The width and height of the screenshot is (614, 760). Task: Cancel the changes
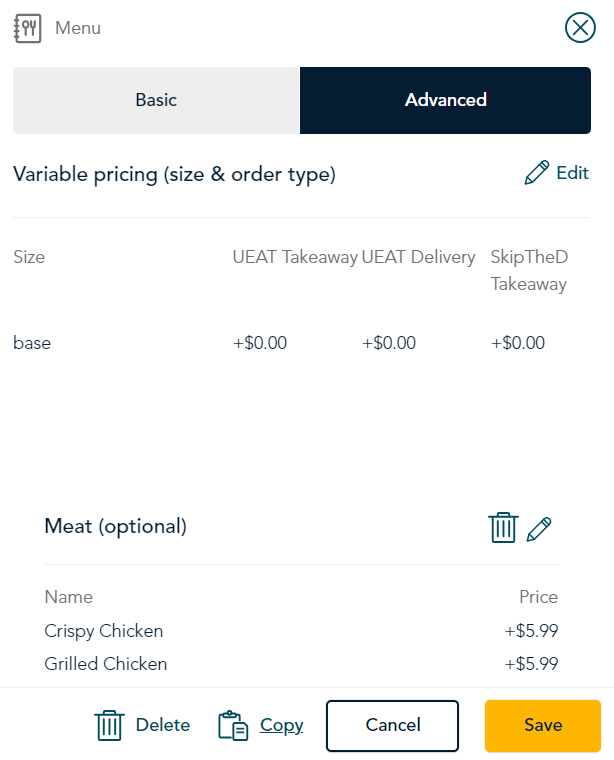pos(393,726)
